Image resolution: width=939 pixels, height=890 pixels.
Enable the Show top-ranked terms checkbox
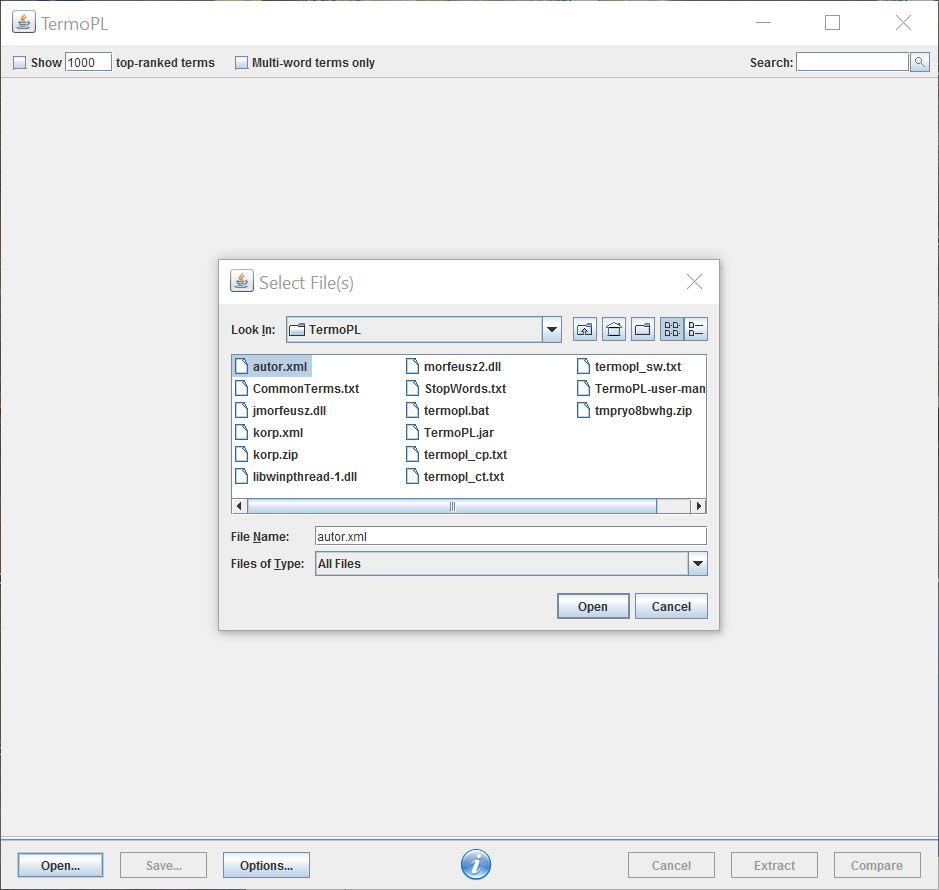click(x=20, y=62)
